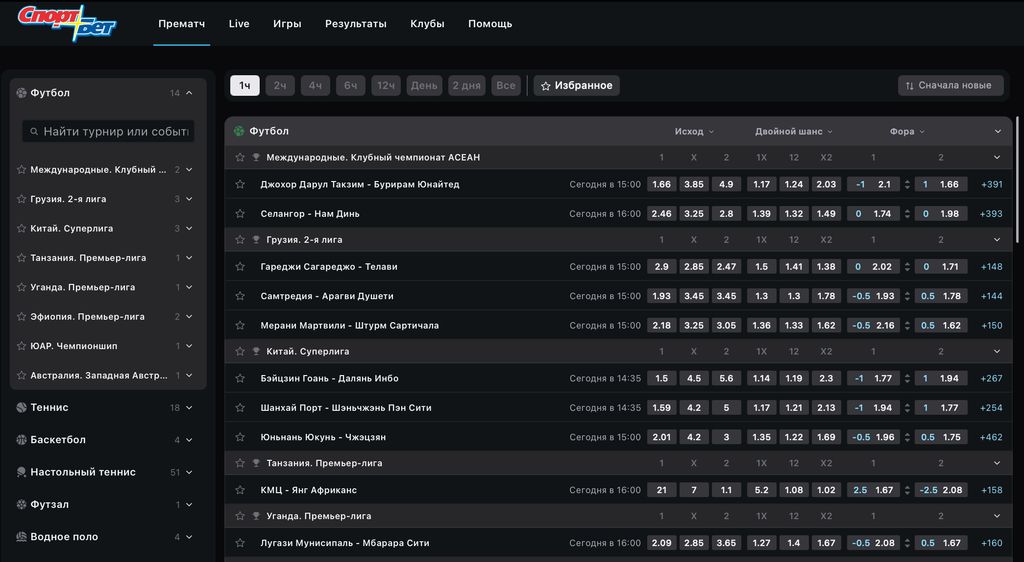The width and height of the screenshot is (1024, 562).
Task: Select odds 21 for КМЦ win
Action: pos(662,490)
